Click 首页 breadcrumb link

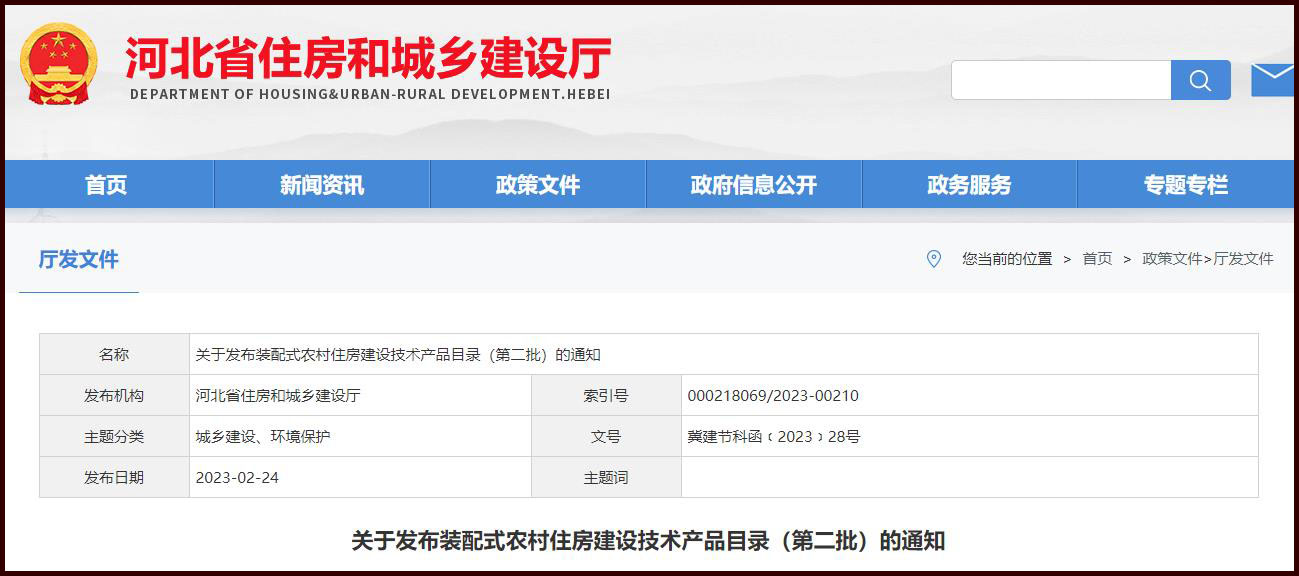click(1097, 259)
